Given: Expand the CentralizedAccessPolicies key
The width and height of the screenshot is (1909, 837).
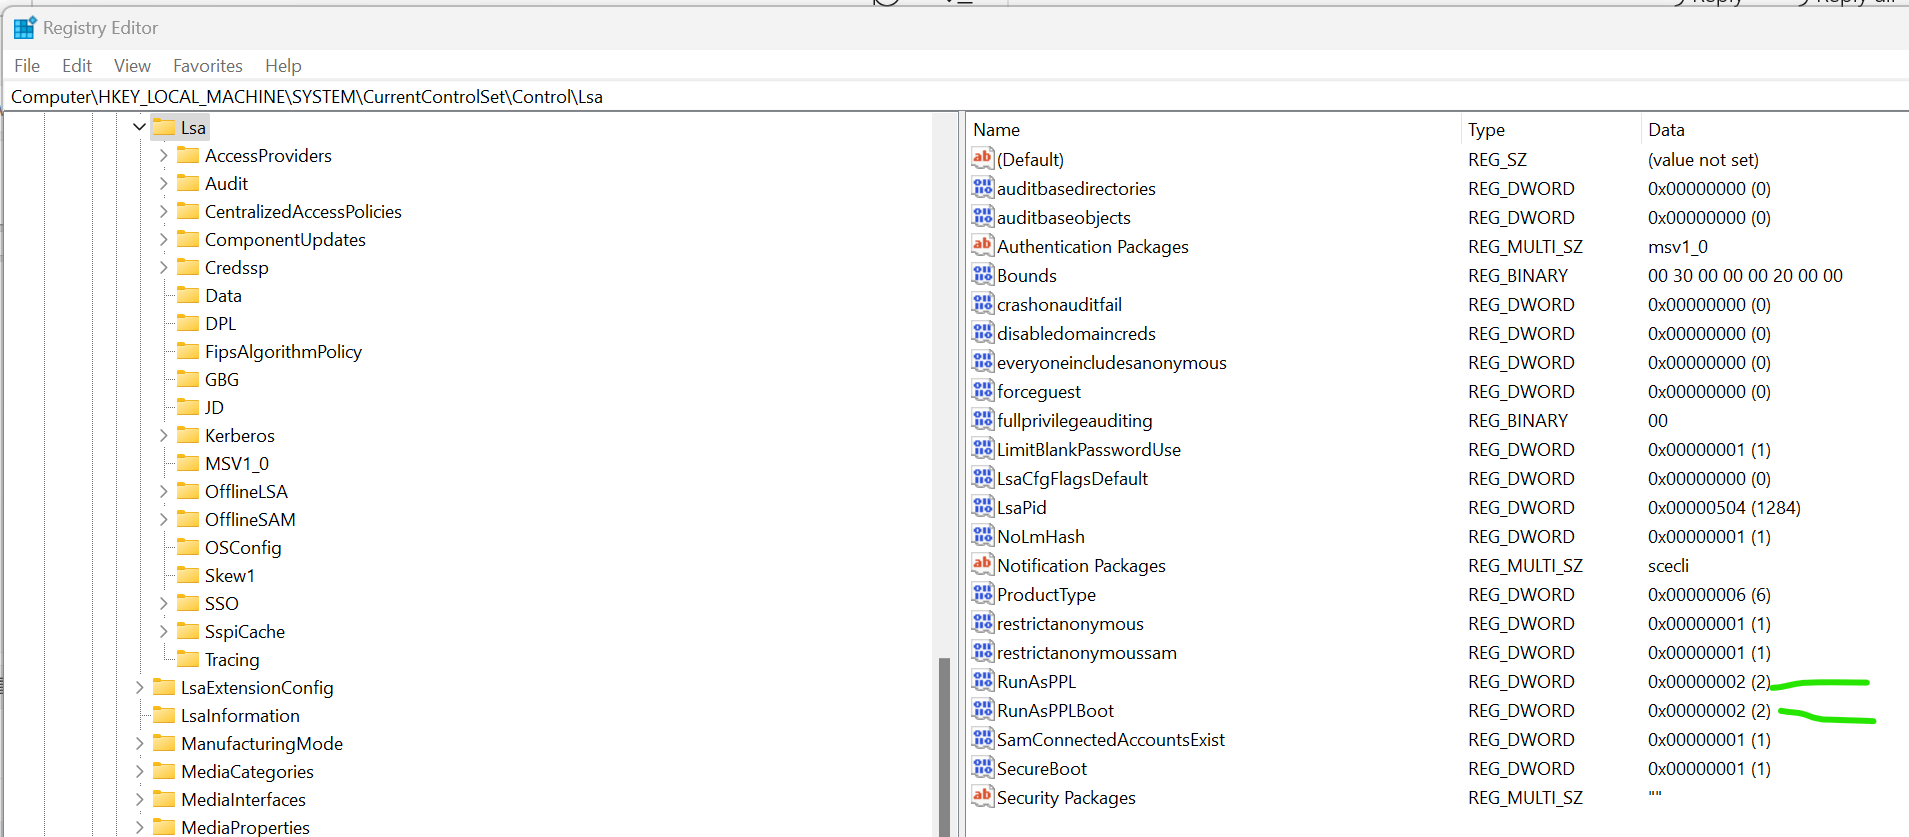Looking at the screenshot, I should click(163, 211).
